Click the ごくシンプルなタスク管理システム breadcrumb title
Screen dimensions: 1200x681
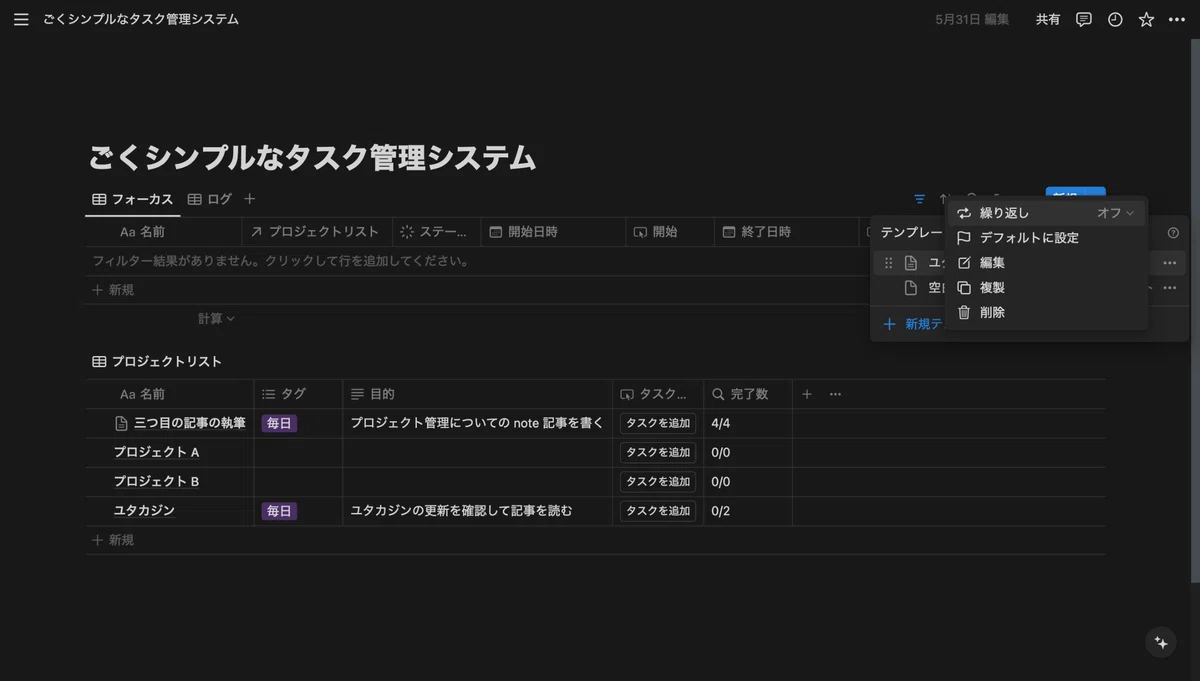tap(141, 19)
